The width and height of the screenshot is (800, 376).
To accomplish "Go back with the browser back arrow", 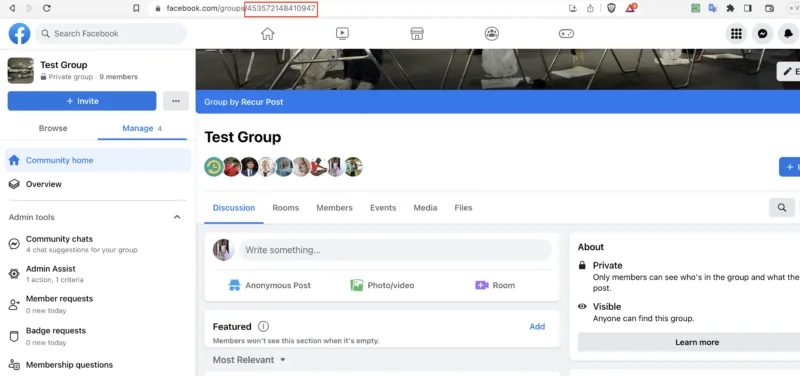I will coord(12,8).
